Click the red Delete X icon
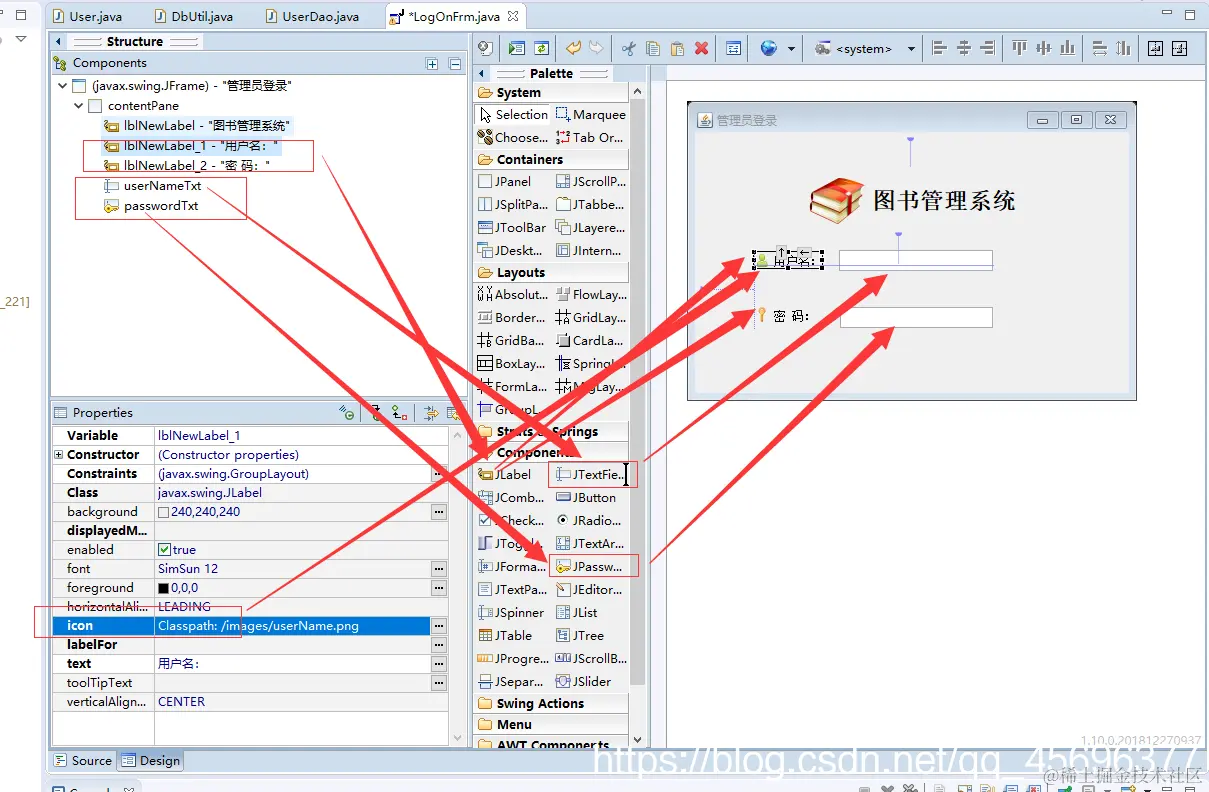 (x=702, y=48)
